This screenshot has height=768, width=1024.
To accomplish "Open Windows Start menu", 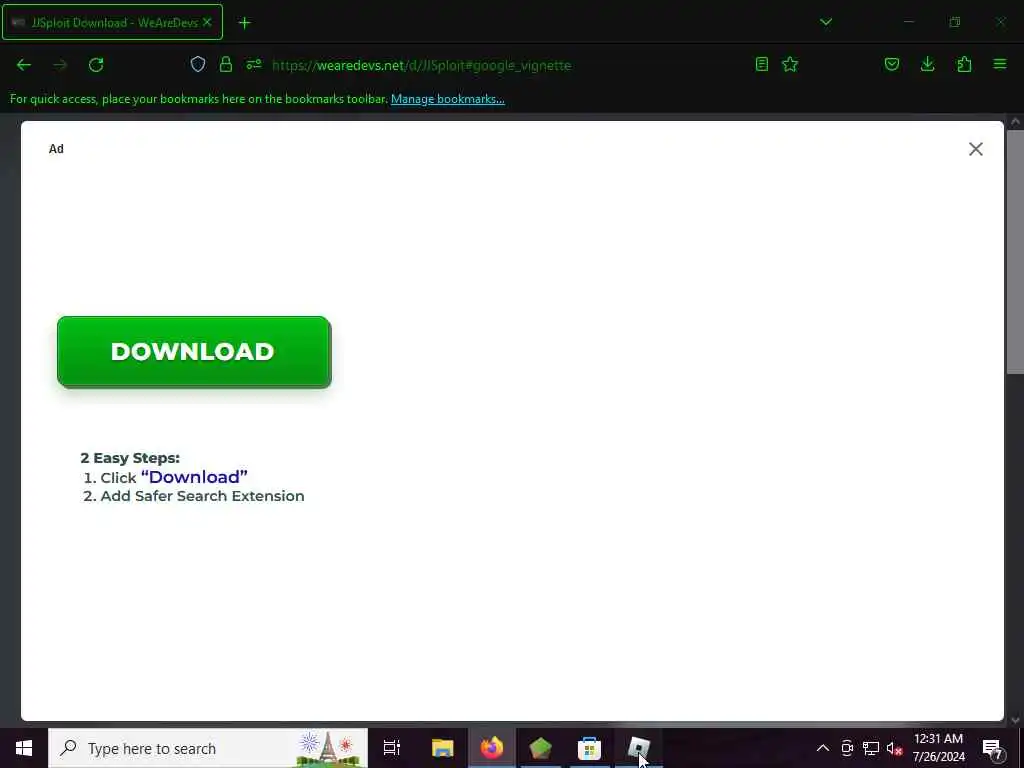I will click(24, 748).
